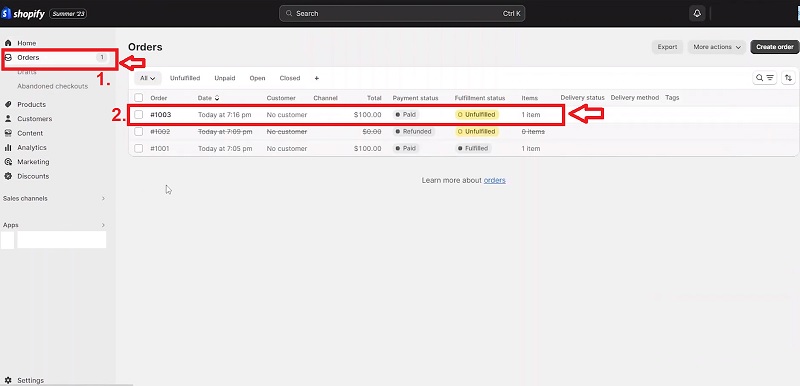This screenshot has width=800, height=386.
Task: Go to Customers in sidebar
Action: pyautogui.click(x=35, y=119)
